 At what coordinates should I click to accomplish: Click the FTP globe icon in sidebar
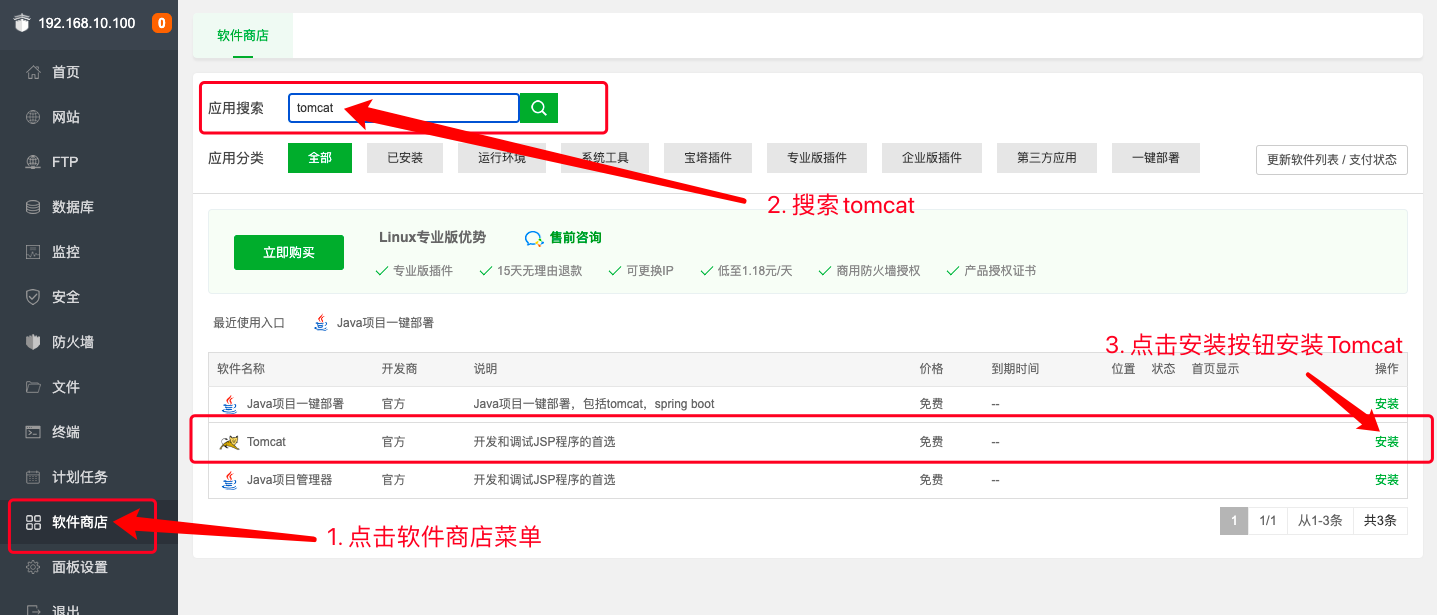[x=33, y=162]
